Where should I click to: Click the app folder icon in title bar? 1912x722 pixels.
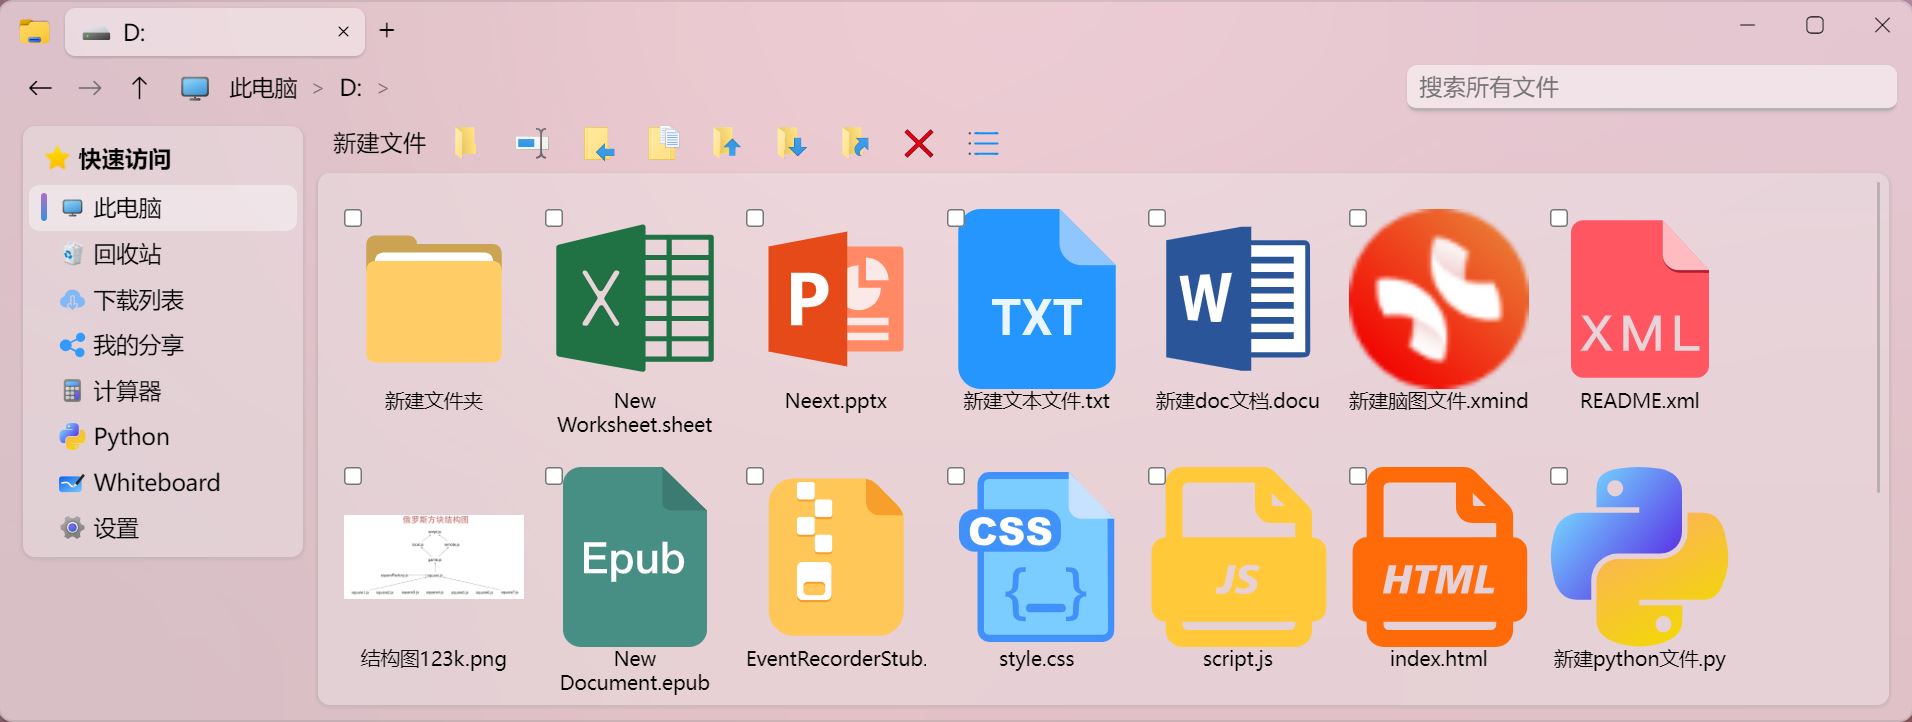tap(34, 31)
